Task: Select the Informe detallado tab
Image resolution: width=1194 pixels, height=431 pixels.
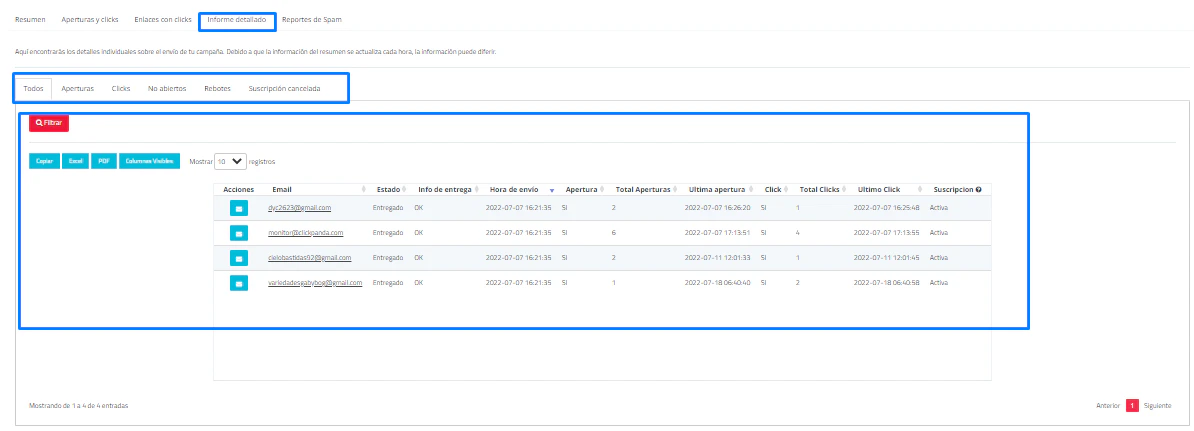Action: pyautogui.click(x=238, y=20)
